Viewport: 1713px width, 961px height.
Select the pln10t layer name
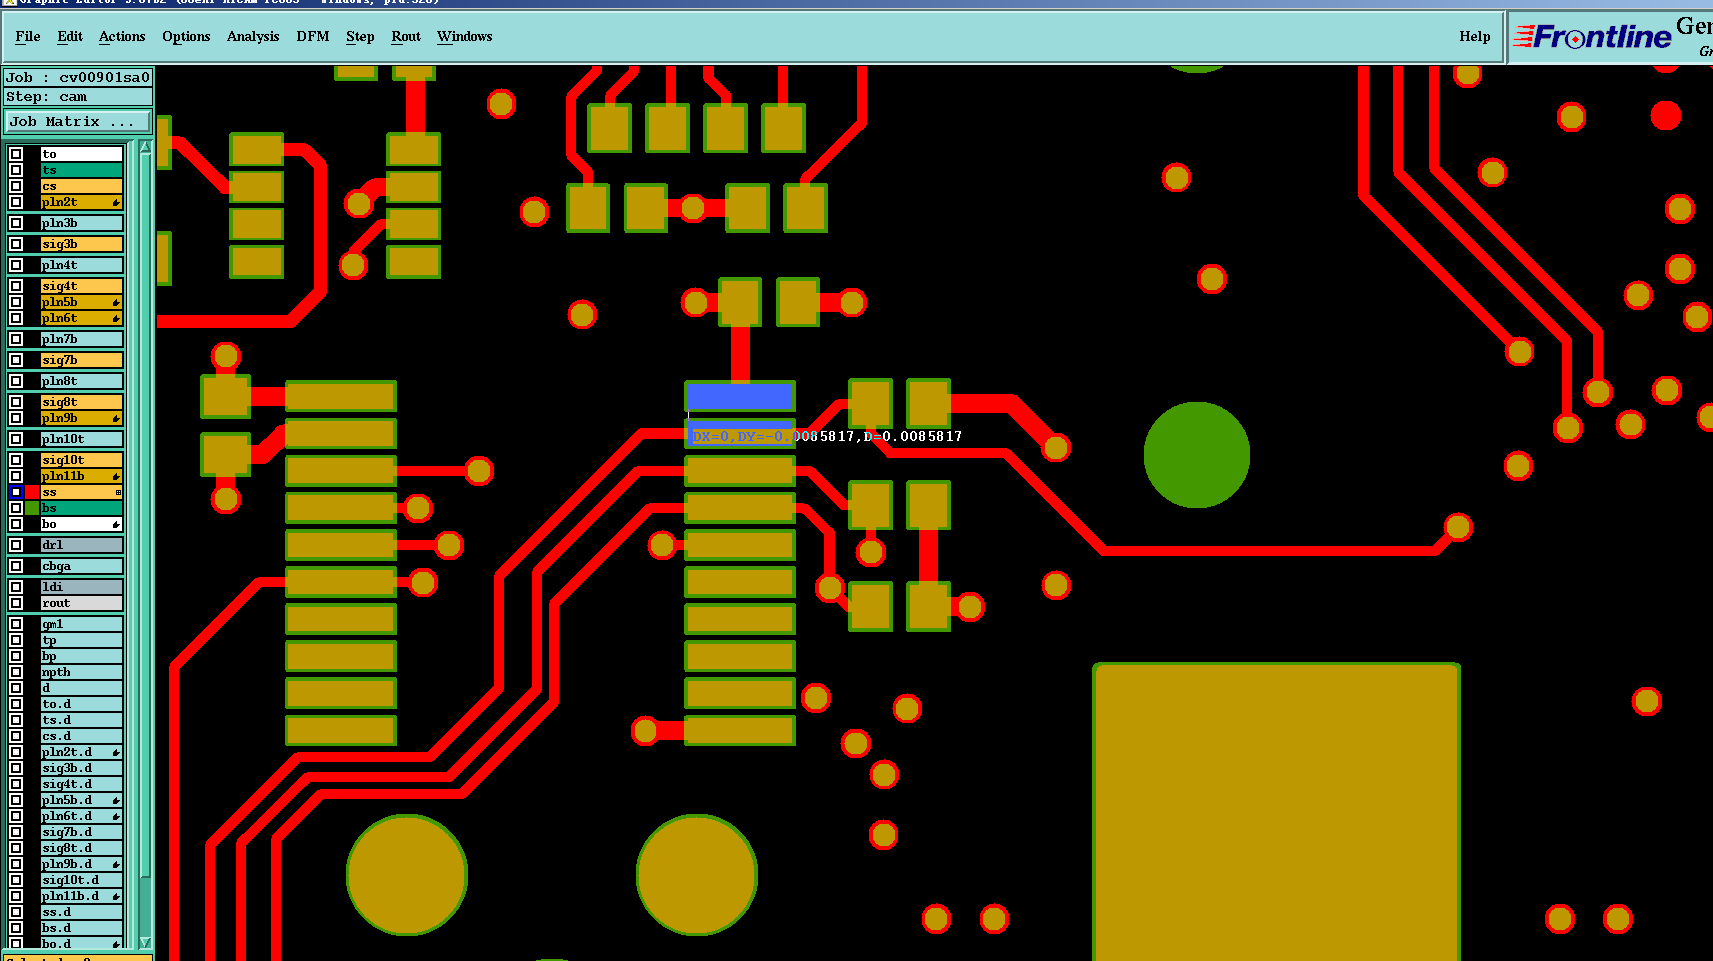coord(81,439)
